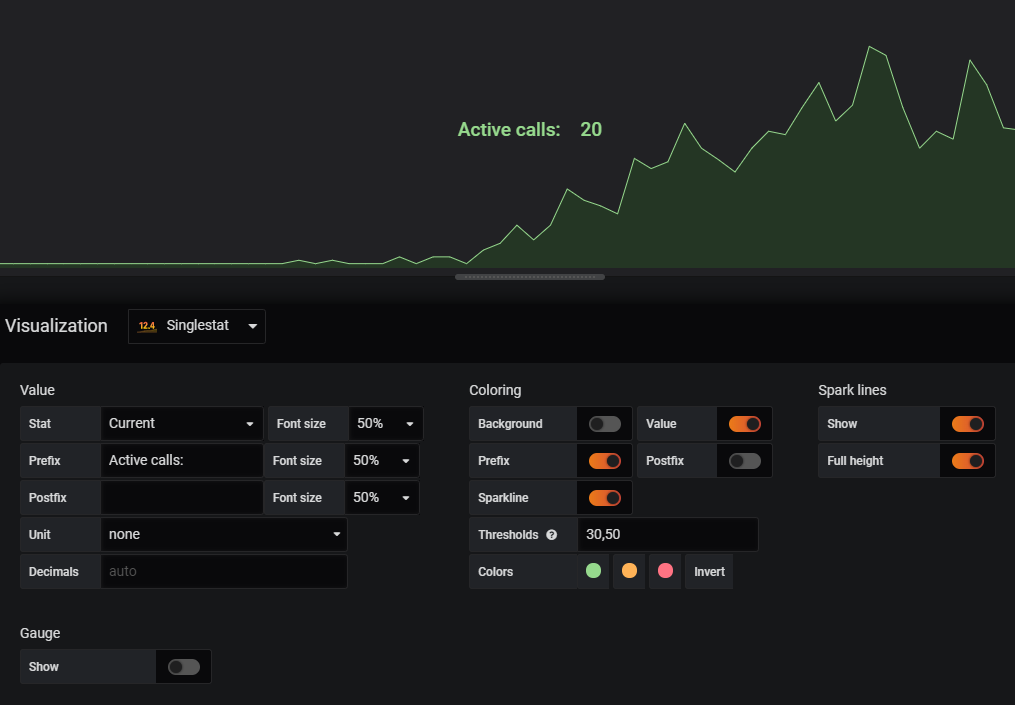Enable the Gauge Show toggle

[184, 666]
